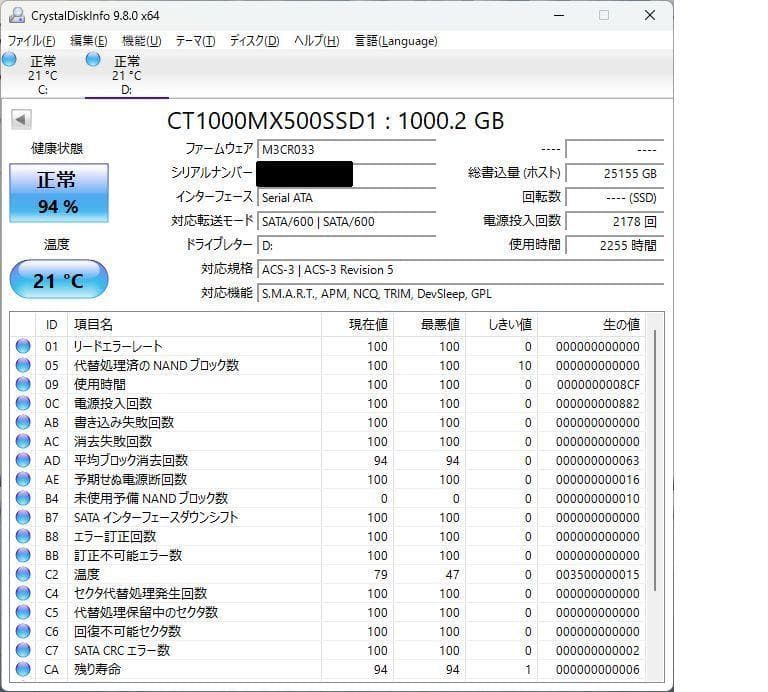Viewport: 768px width, 692px height.
Task: Click the previous disk arrow button
Action: [x=21, y=119]
